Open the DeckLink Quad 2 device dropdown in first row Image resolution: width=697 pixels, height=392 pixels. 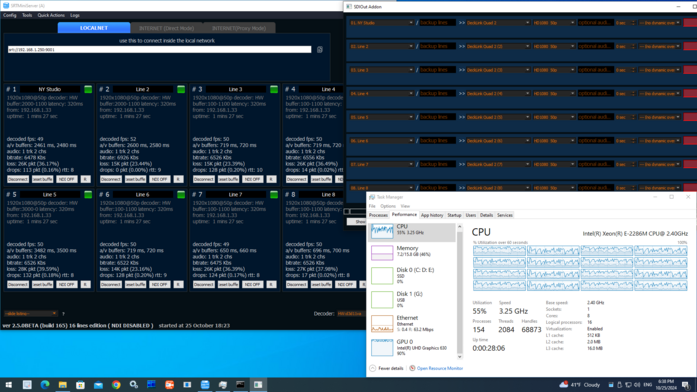[498, 23]
